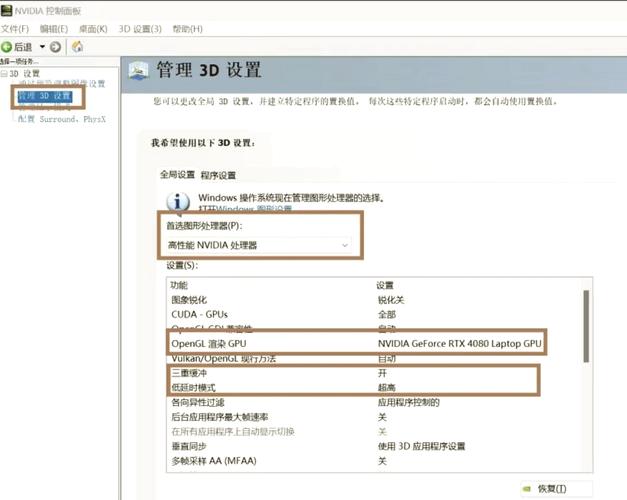Open the Back history dropdown arrow
The image size is (627, 500).
coord(42,47)
